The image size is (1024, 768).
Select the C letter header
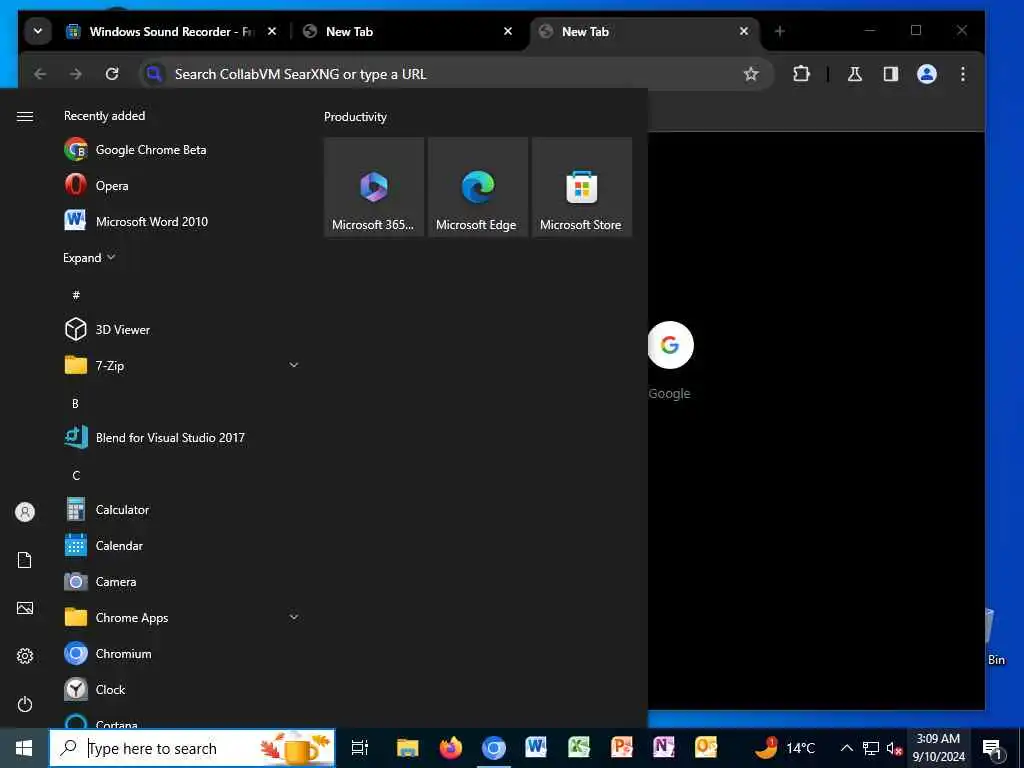click(x=76, y=475)
